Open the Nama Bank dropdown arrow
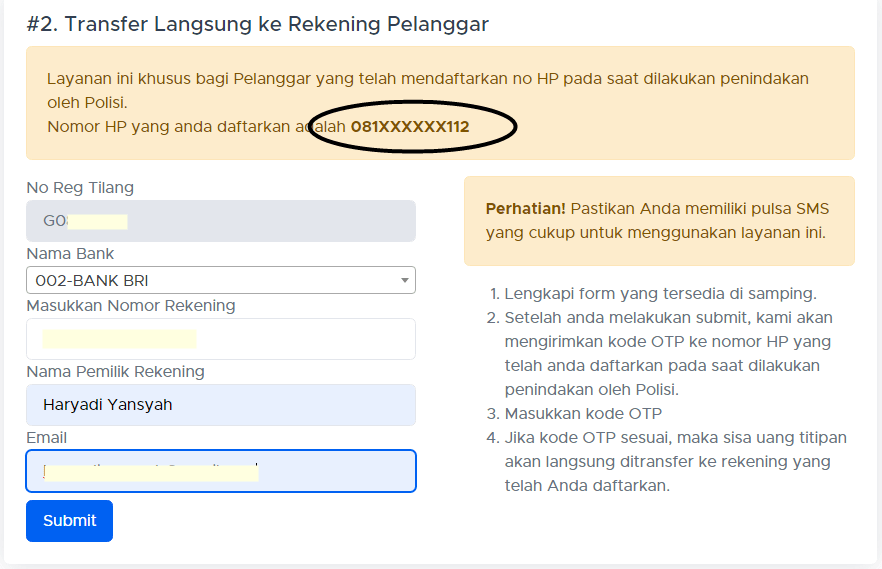 pyautogui.click(x=405, y=281)
